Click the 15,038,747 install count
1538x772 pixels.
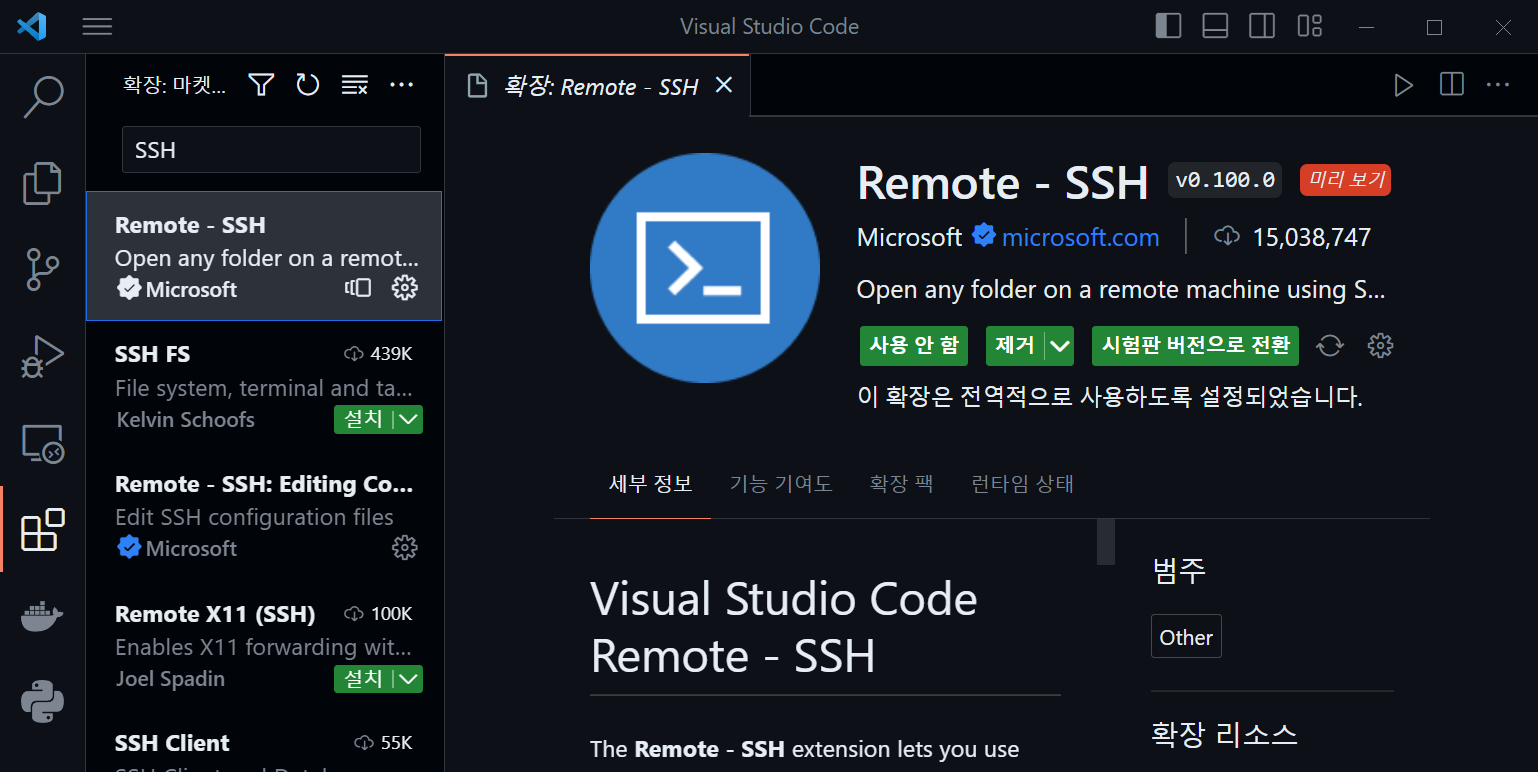click(1311, 237)
